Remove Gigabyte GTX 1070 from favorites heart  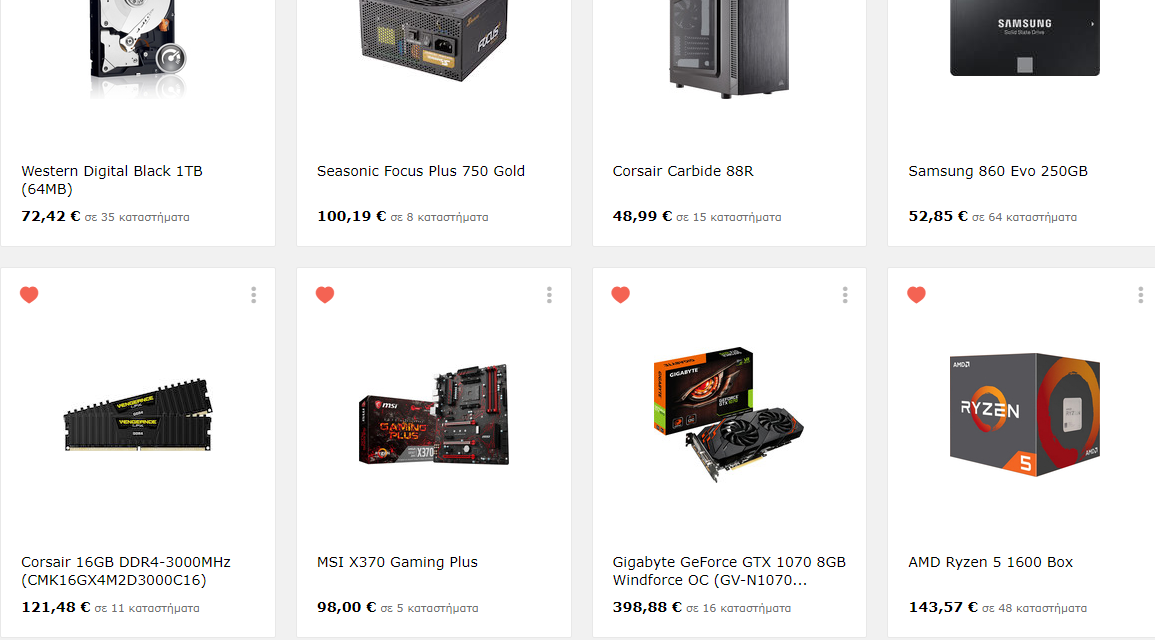[x=621, y=295]
